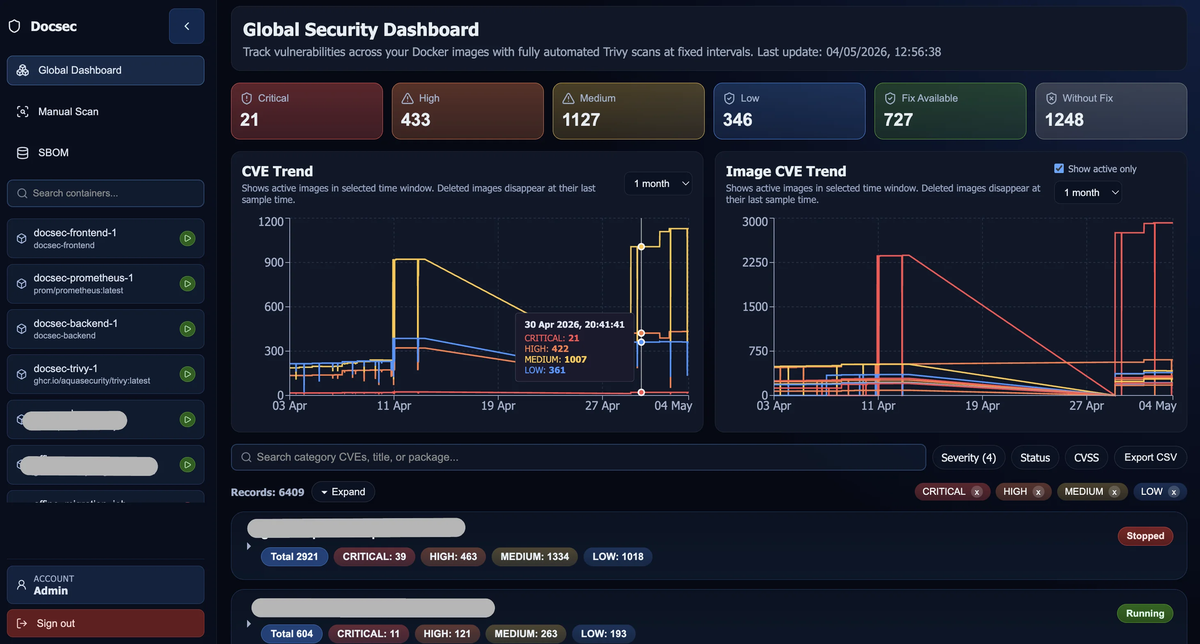Image resolution: width=1200 pixels, height=644 pixels.
Task: Click the Medium 1127 summary card
Action: click(x=629, y=111)
